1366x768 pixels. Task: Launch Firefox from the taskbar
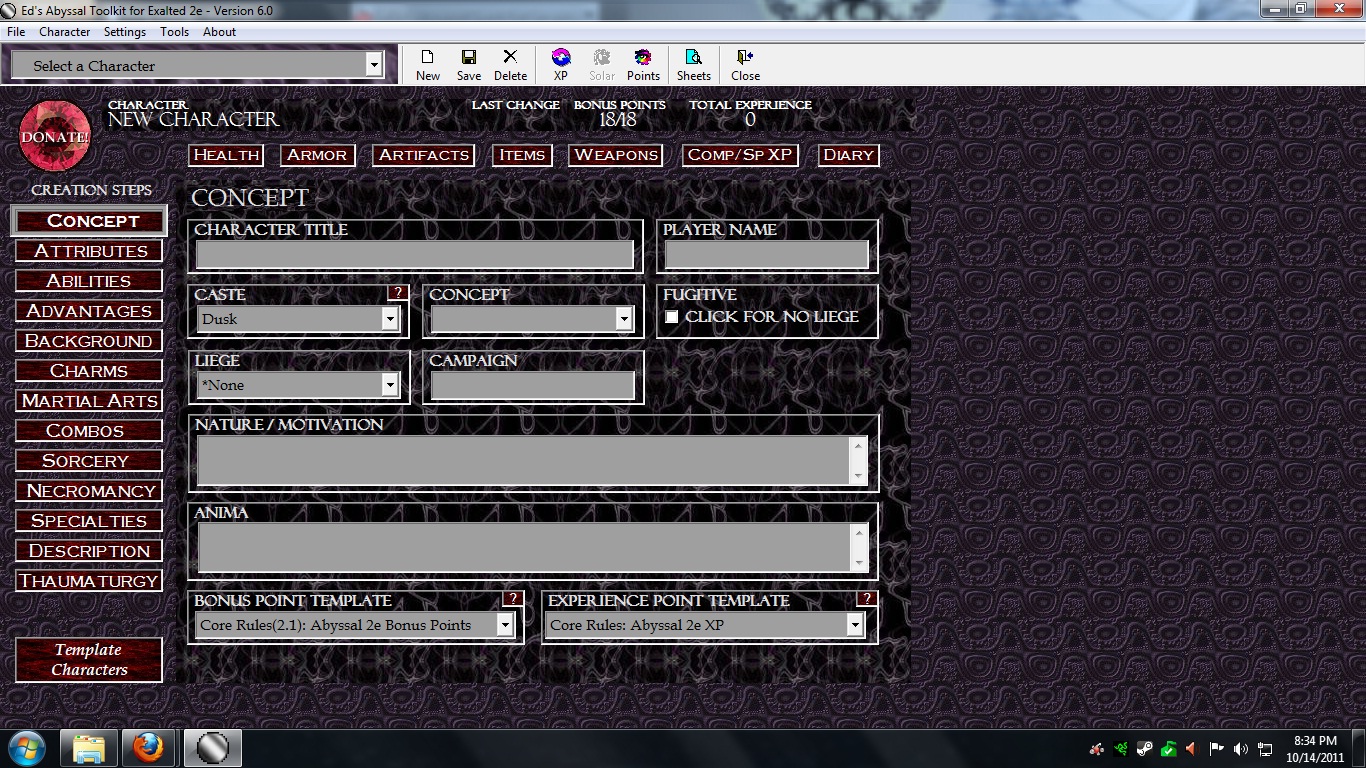pyautogui.click(x=149, y=748)
